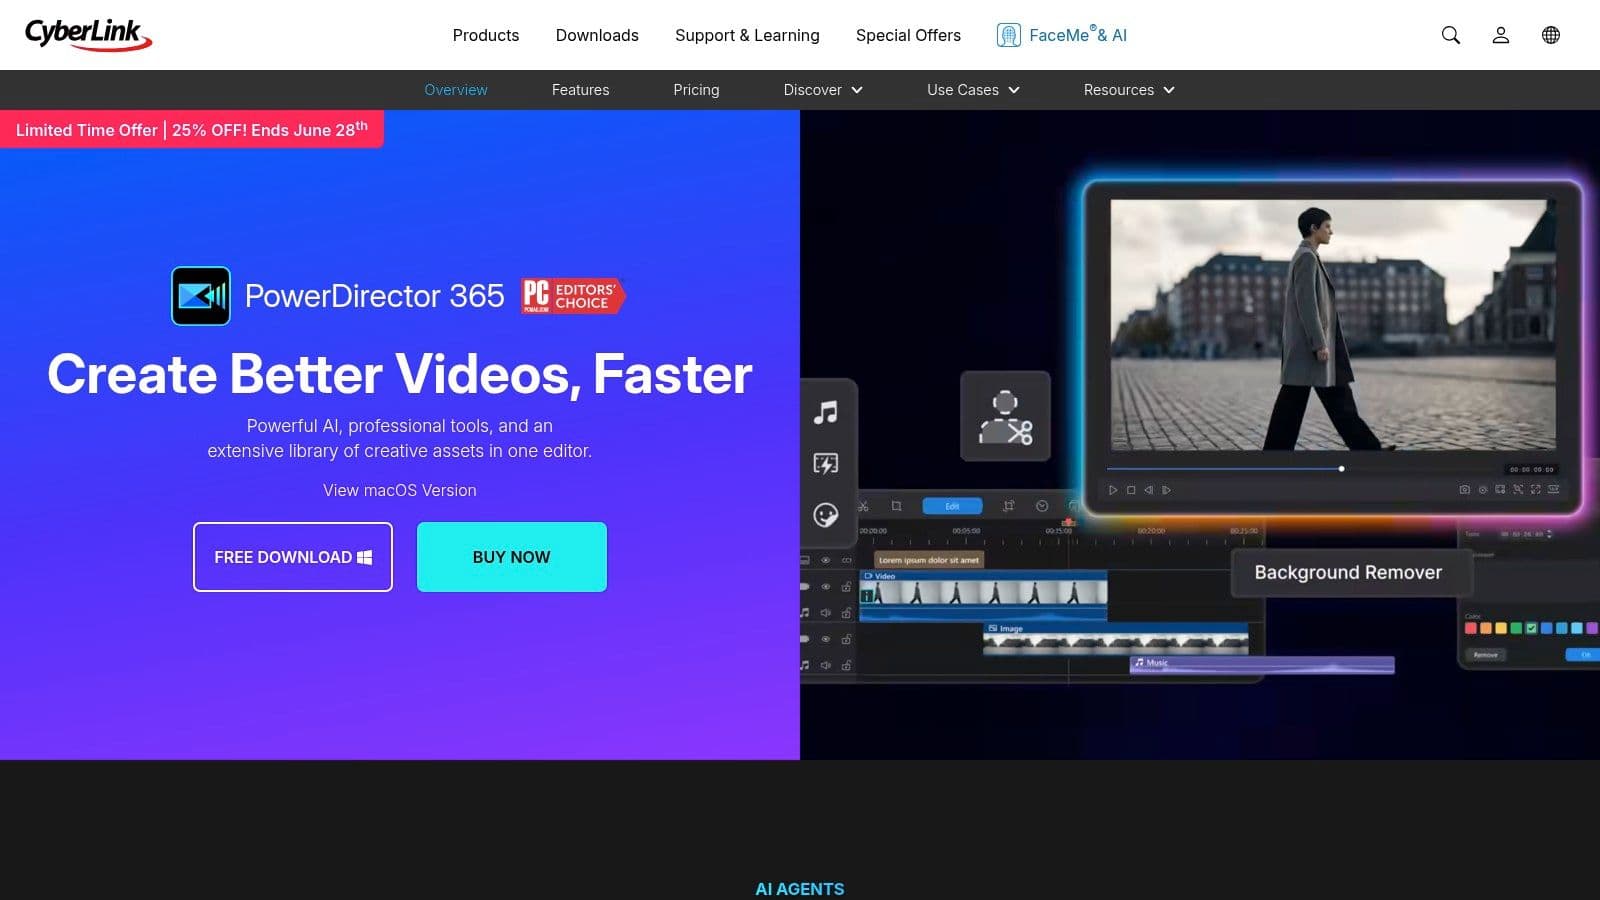Select the Lorem ipsum title clip
1600x900 pixels.
(929, 560)
